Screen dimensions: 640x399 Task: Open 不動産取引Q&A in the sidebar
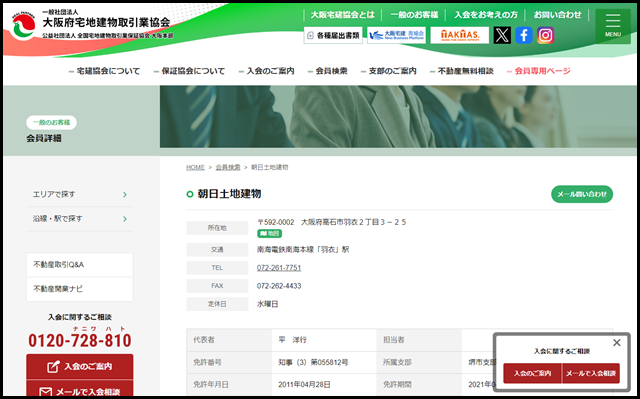click(80, 265)
